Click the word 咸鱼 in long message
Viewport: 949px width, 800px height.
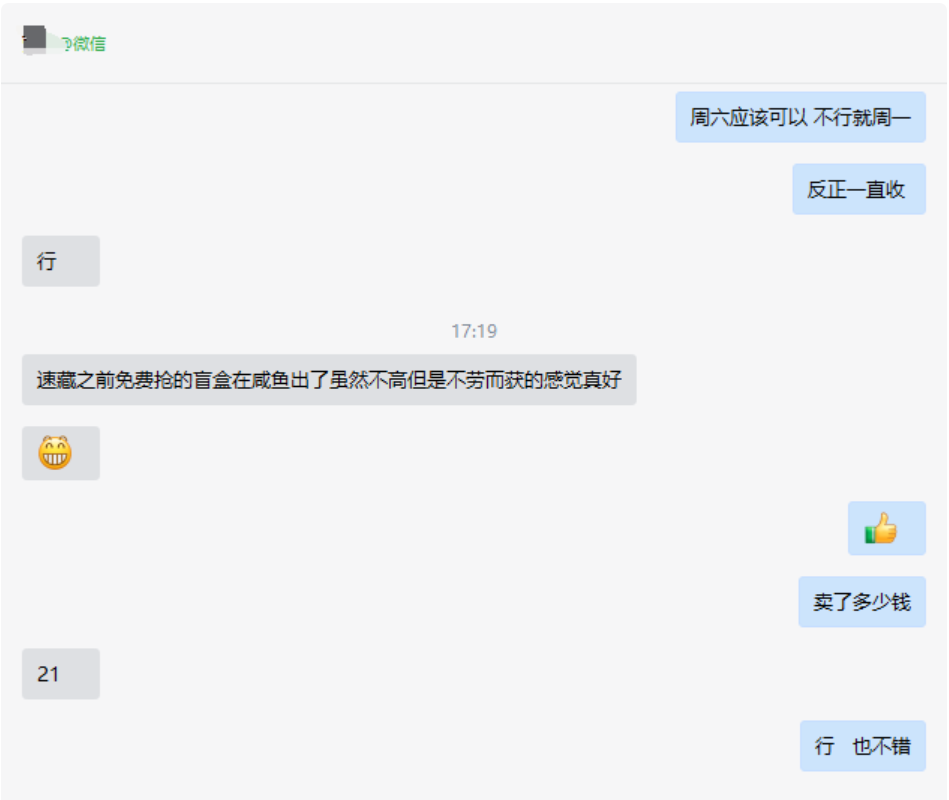(x=271, y=380)
